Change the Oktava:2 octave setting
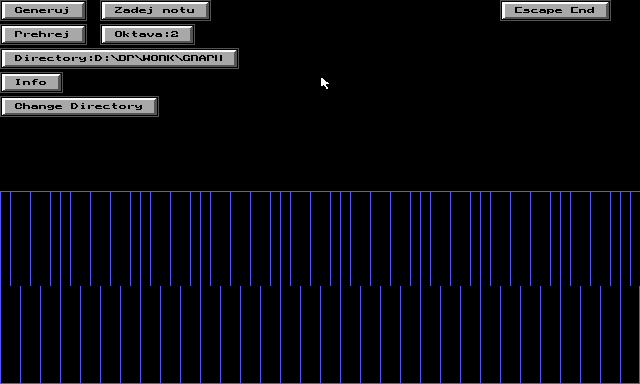This screenshot has height=384, width=640. (x=147, y=34)
